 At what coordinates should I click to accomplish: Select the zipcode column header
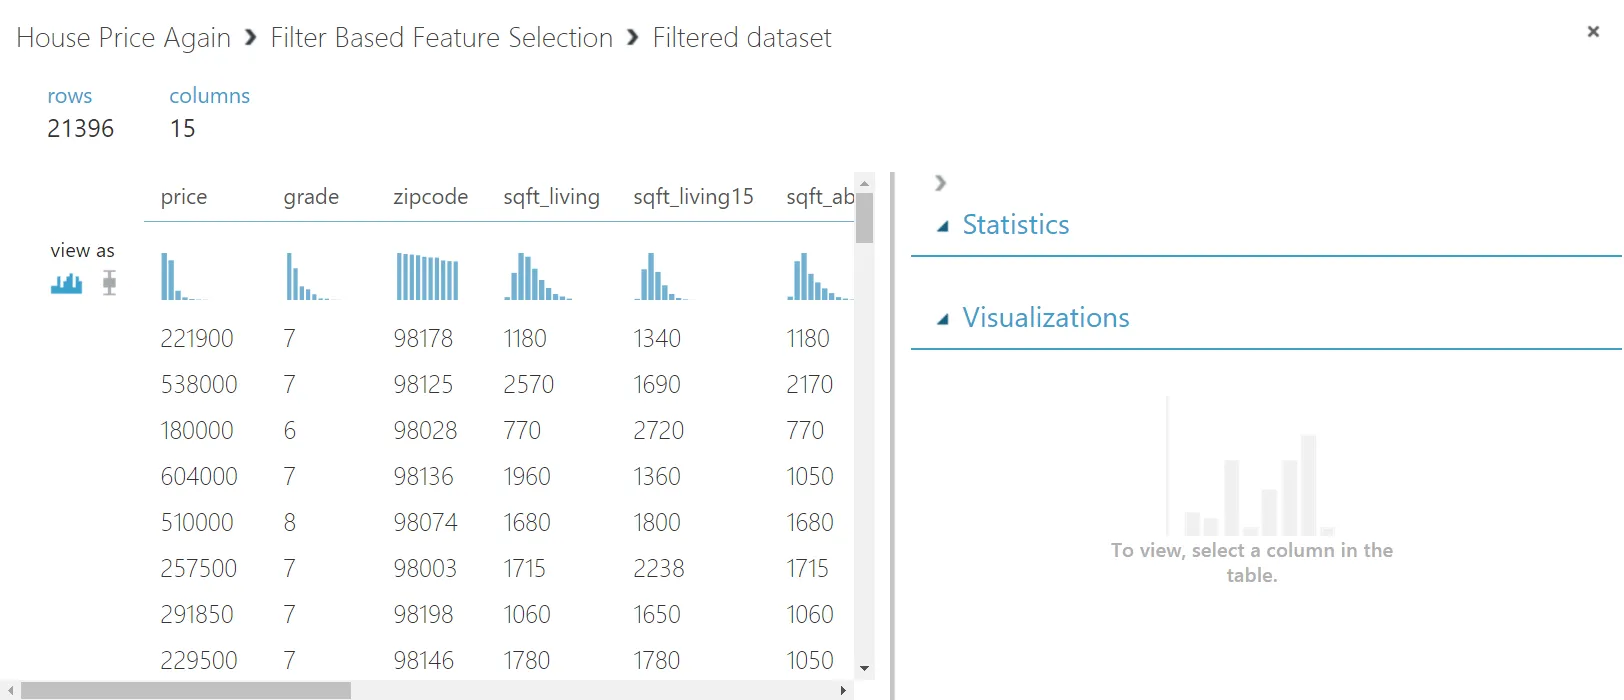(x=431, y=197)
